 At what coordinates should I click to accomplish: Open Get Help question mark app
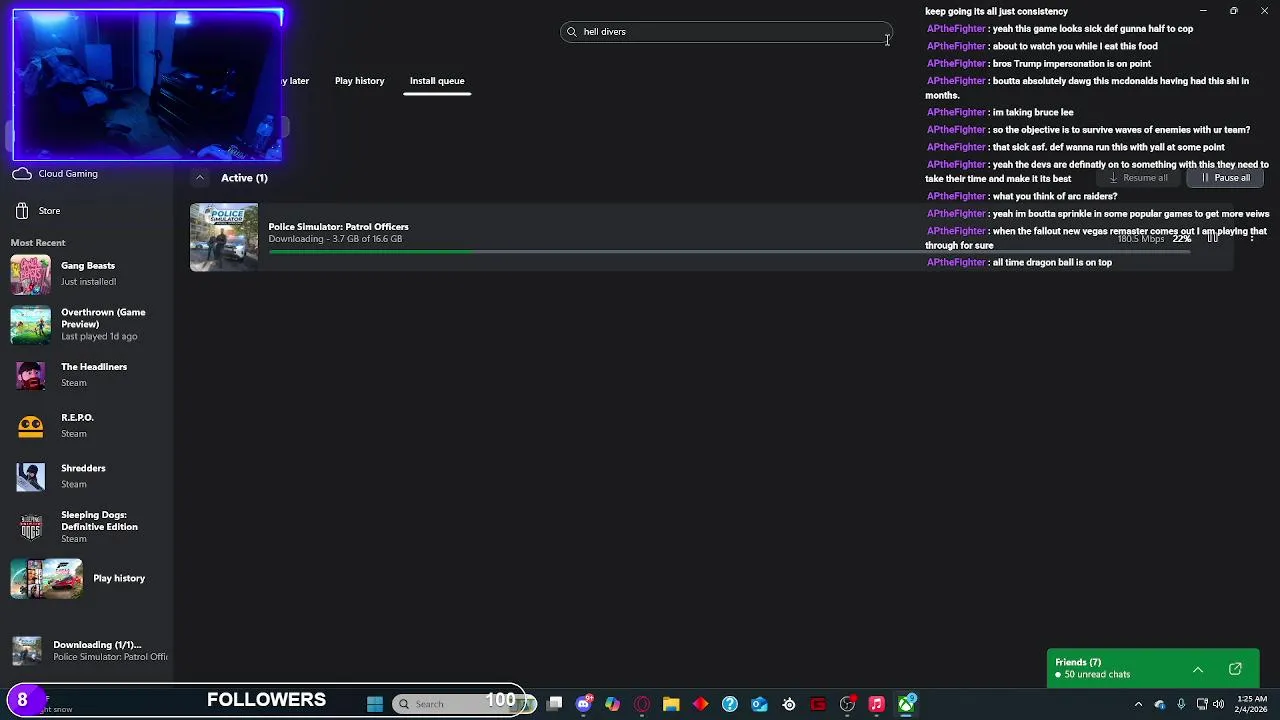click(x=730, y=704)
